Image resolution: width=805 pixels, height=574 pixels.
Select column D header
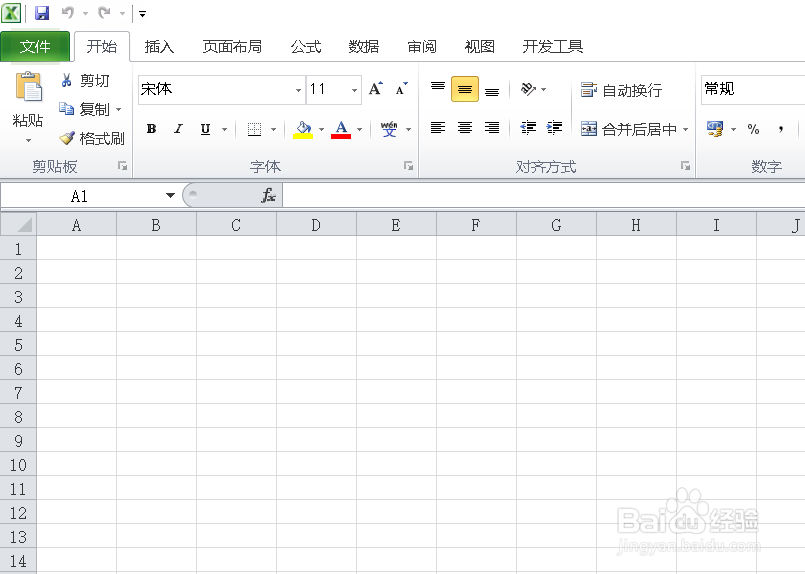coord(316,225)
